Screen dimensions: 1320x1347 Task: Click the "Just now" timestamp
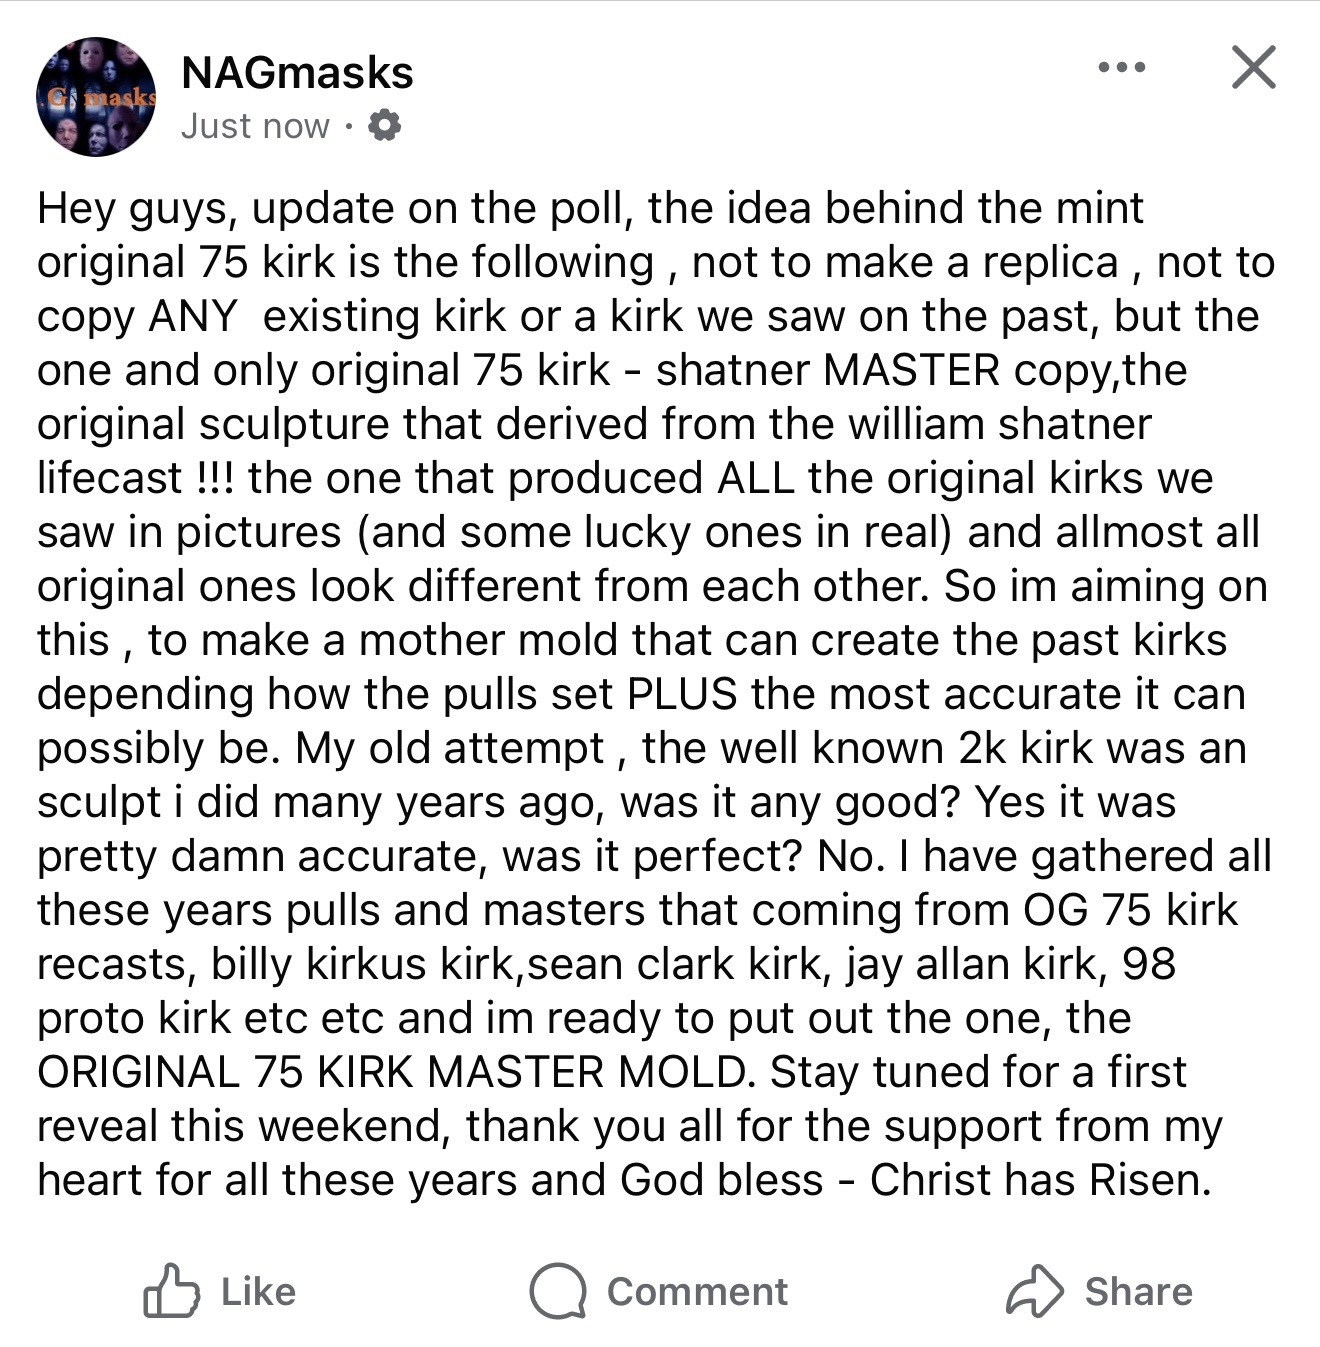click(255, 126)
